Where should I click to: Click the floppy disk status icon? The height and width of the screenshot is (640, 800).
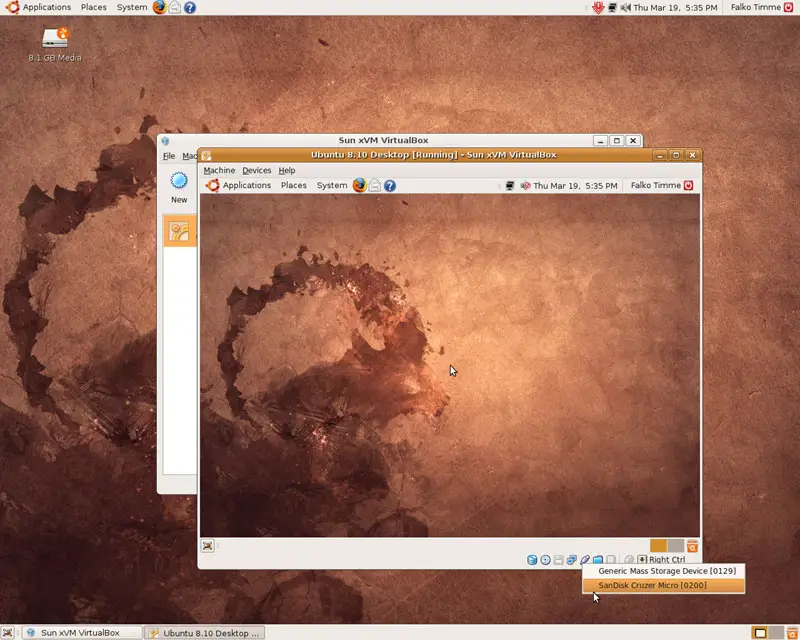[x=559, y=560]
